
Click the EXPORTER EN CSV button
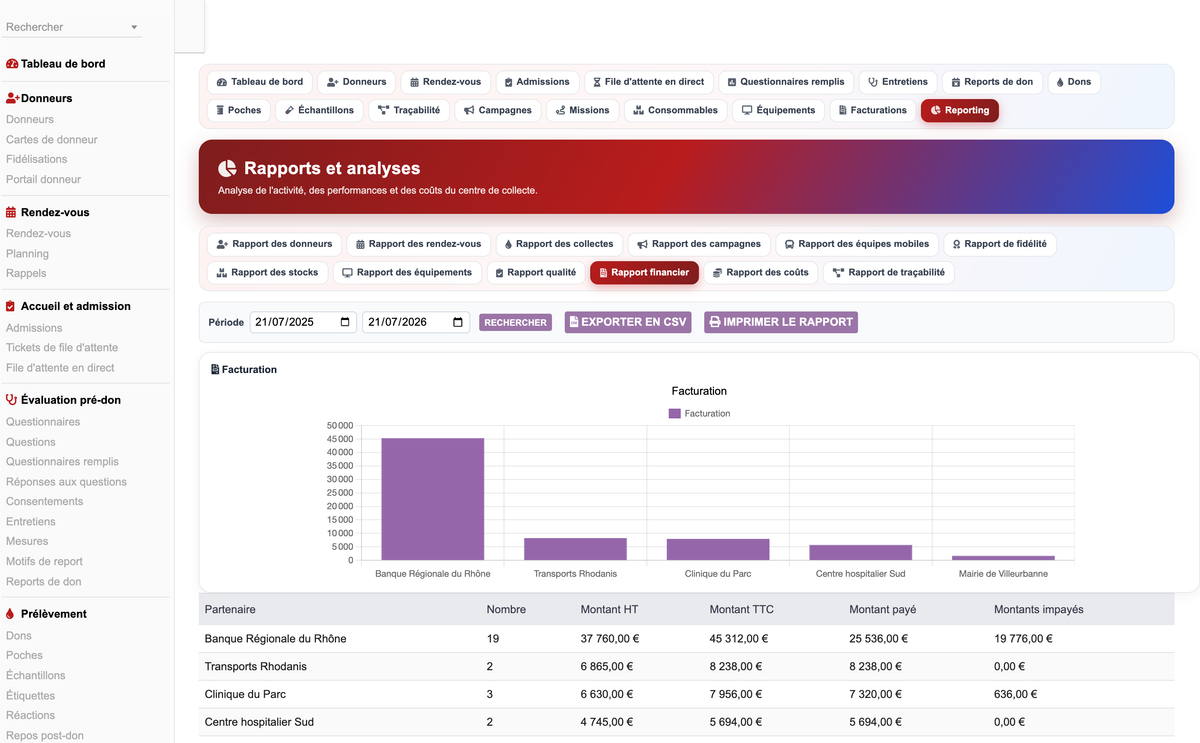pos(628,322)
